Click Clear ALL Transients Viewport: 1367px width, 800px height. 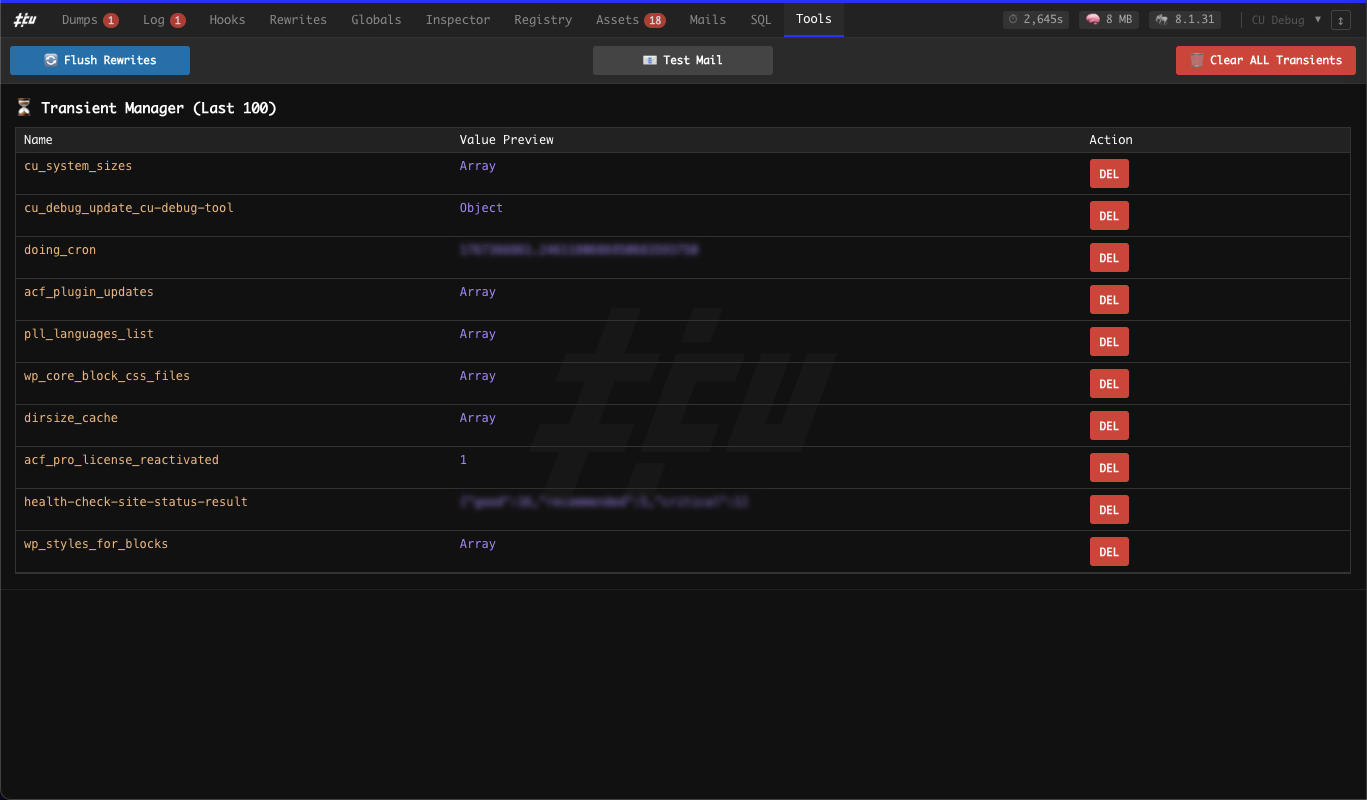pyautogui.click(x=1265, y=60)
